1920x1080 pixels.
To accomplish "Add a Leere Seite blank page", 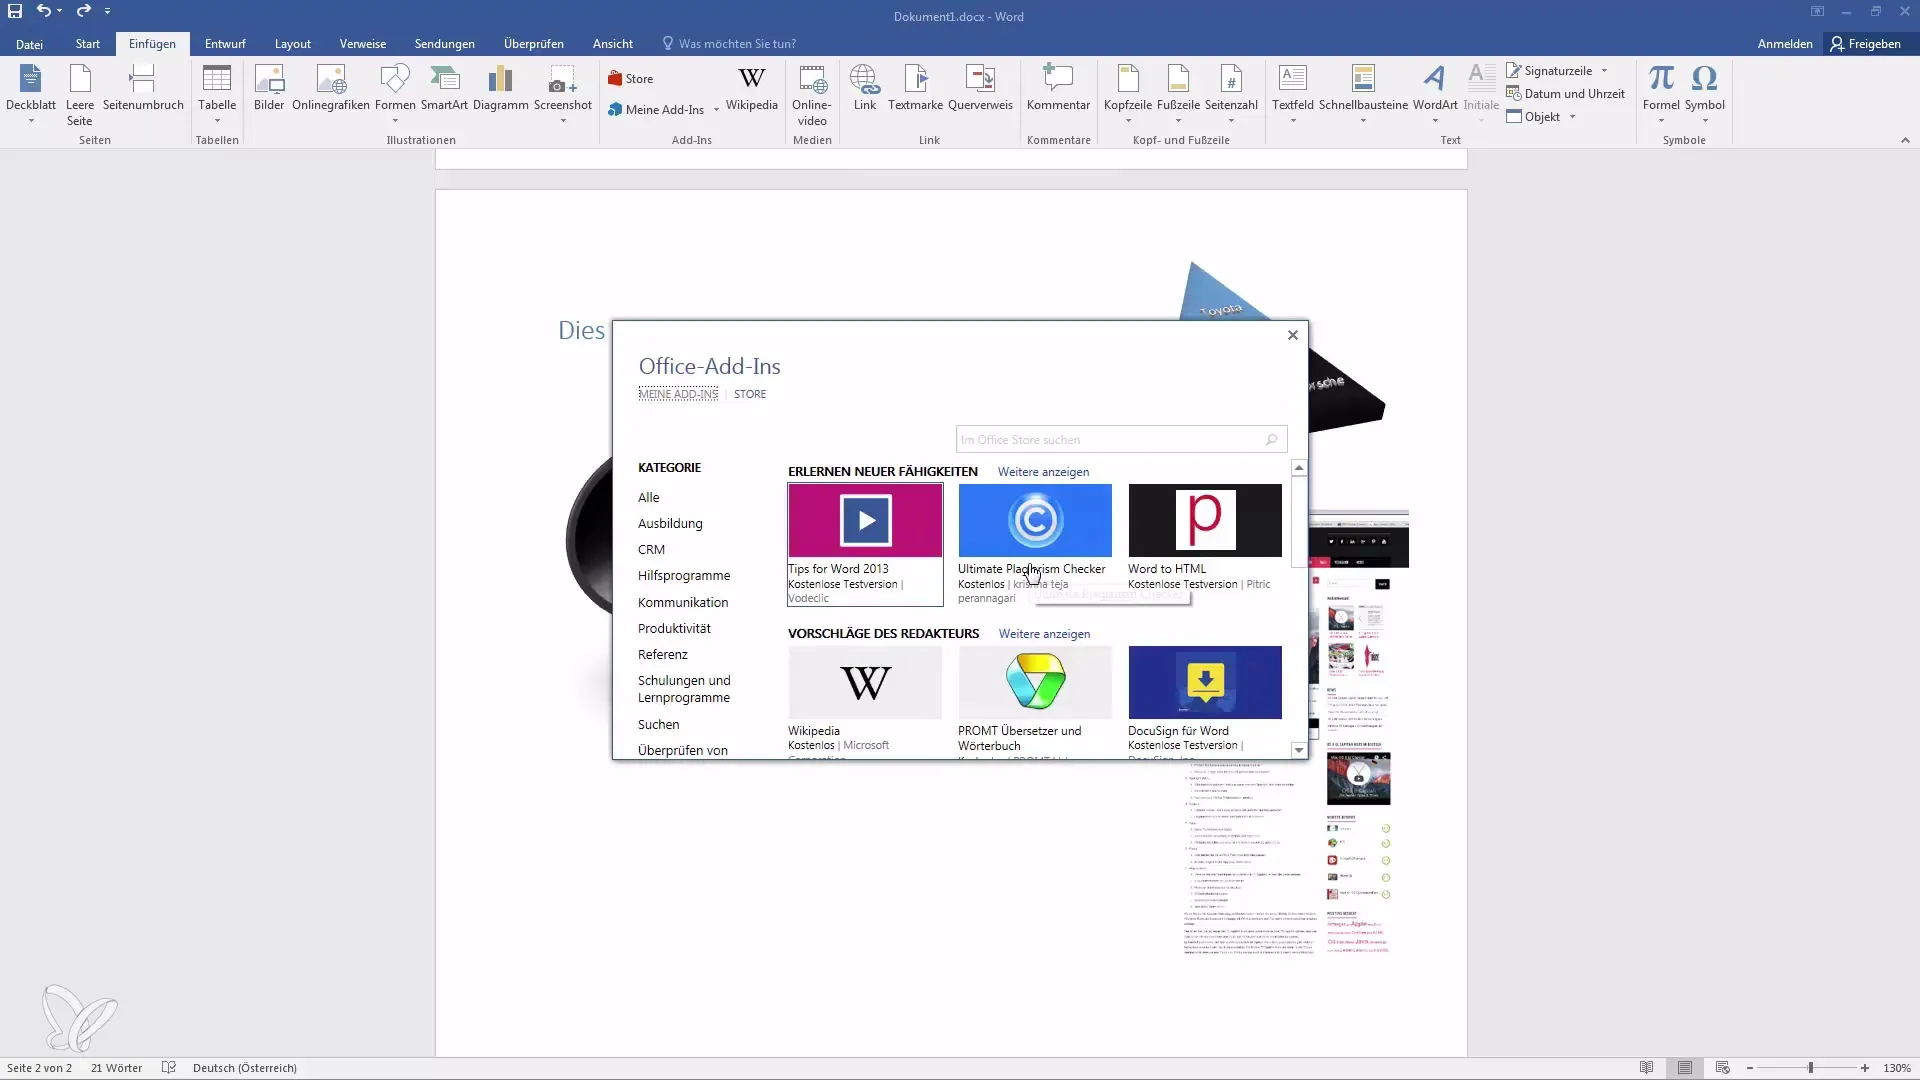I will pos(80,93).
